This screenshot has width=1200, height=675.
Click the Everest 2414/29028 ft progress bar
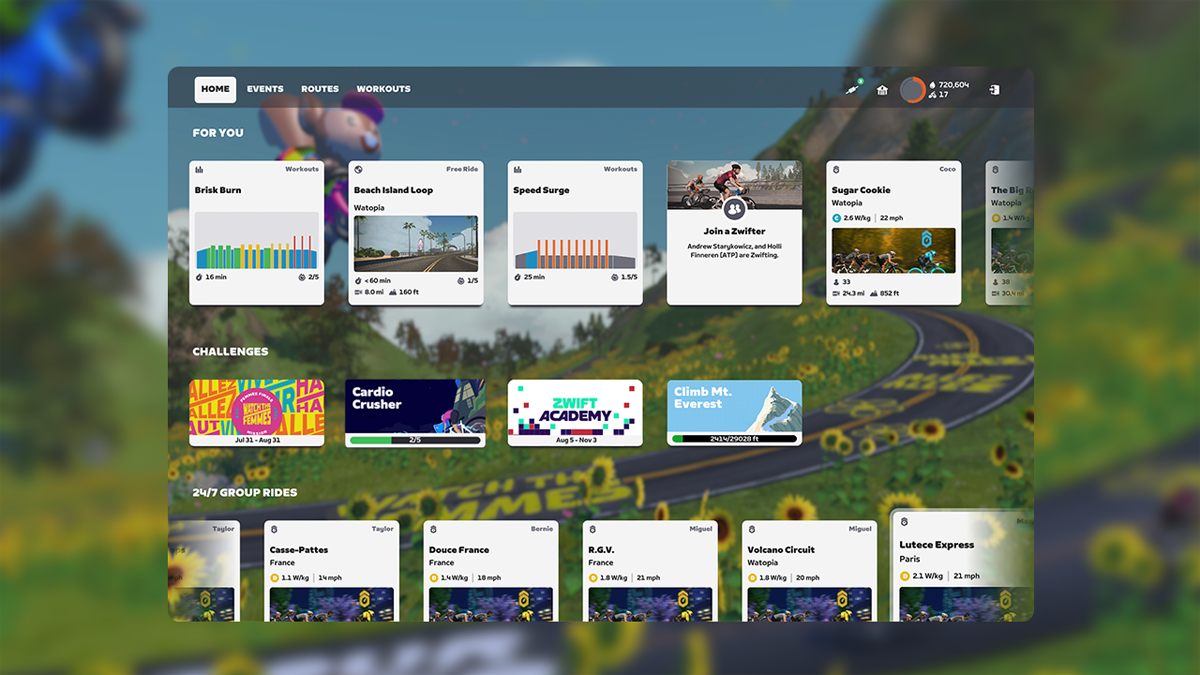tap(734, 439)
